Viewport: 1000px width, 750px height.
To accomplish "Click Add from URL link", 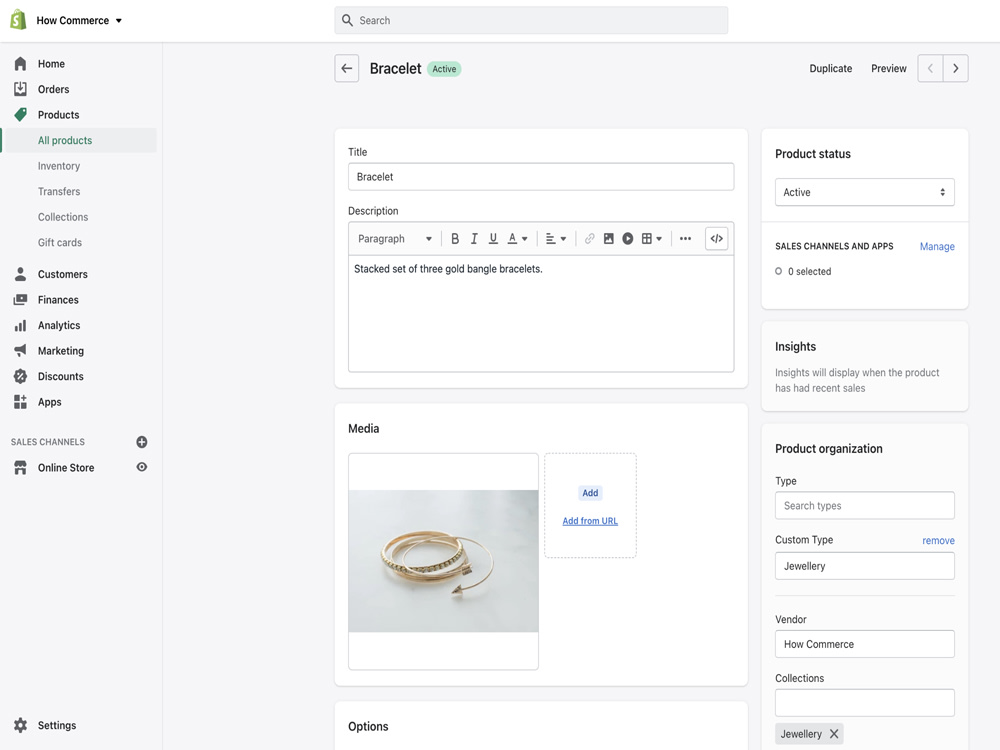I will (590, 521).
